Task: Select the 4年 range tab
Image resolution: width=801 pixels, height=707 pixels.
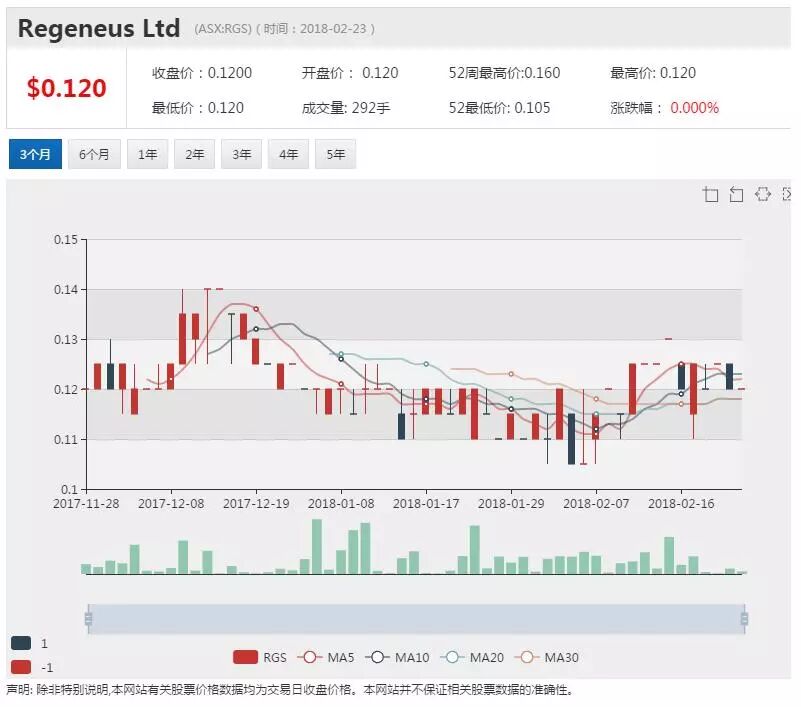Action: click(x=289, y=154)
